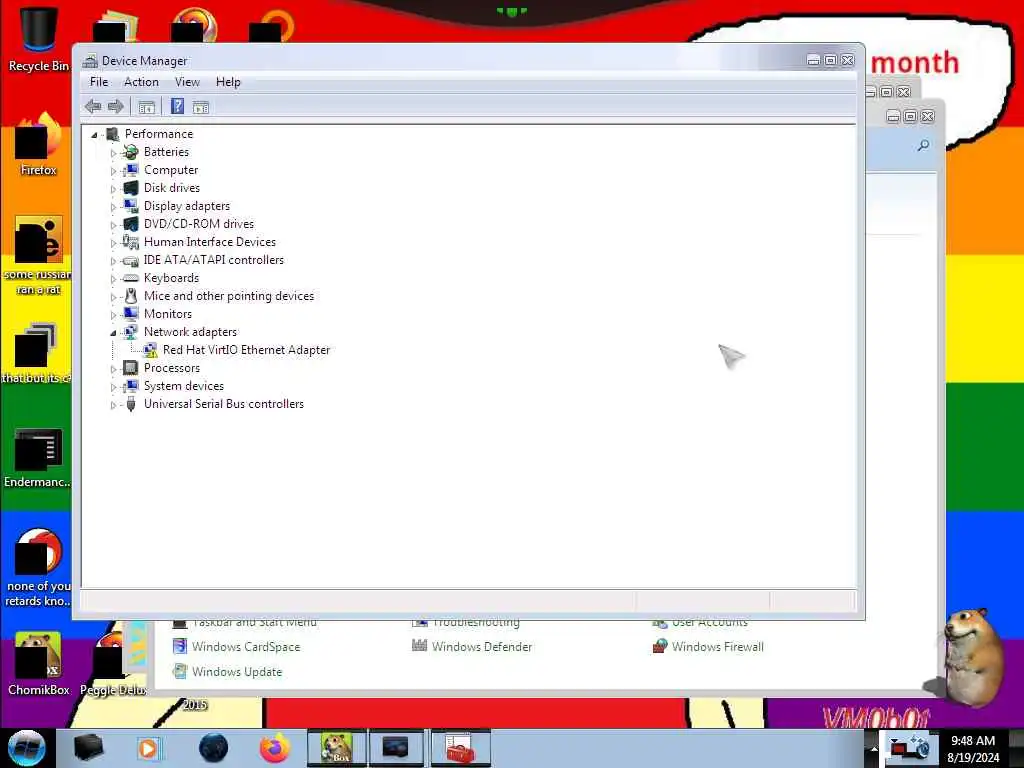The height and width of the screenshot is (768, 1024).
Task: Select the Processors category
Action: tap(172, 368)
